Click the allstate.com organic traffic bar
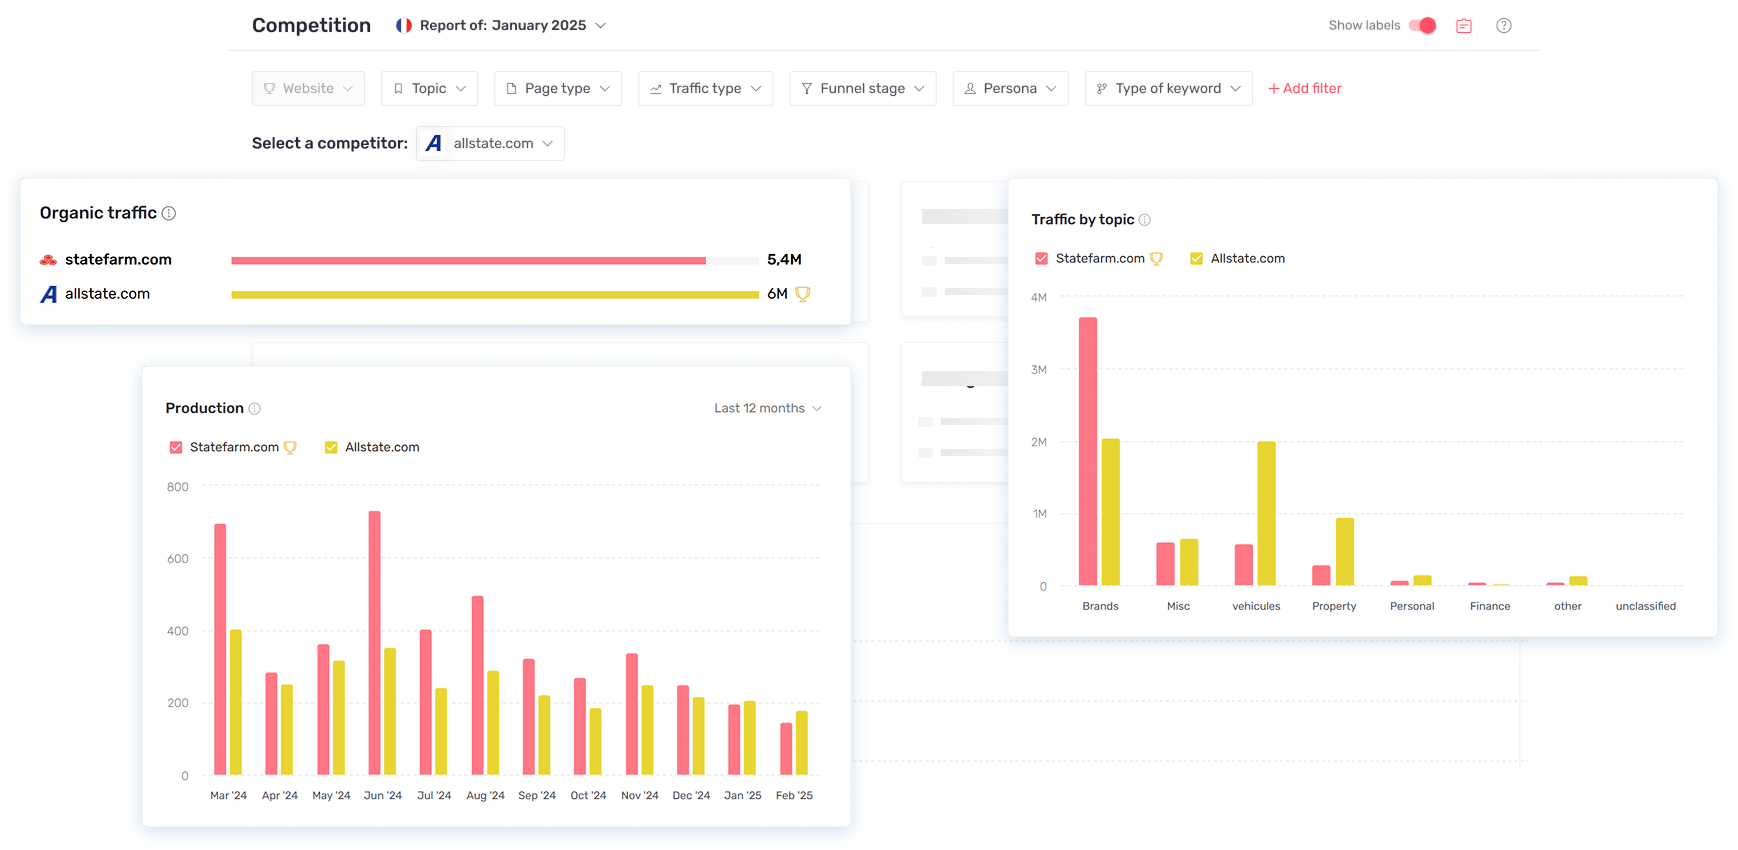This screenshot has height=850, width=1738. pos(495,295)
